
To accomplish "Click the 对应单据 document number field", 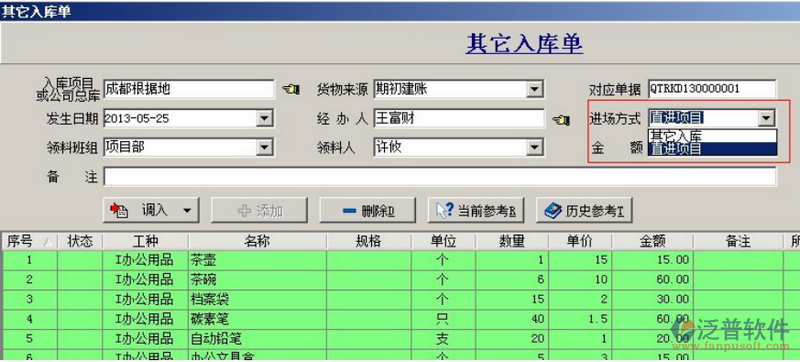I will pyautogui.click(x=712, y=89).
